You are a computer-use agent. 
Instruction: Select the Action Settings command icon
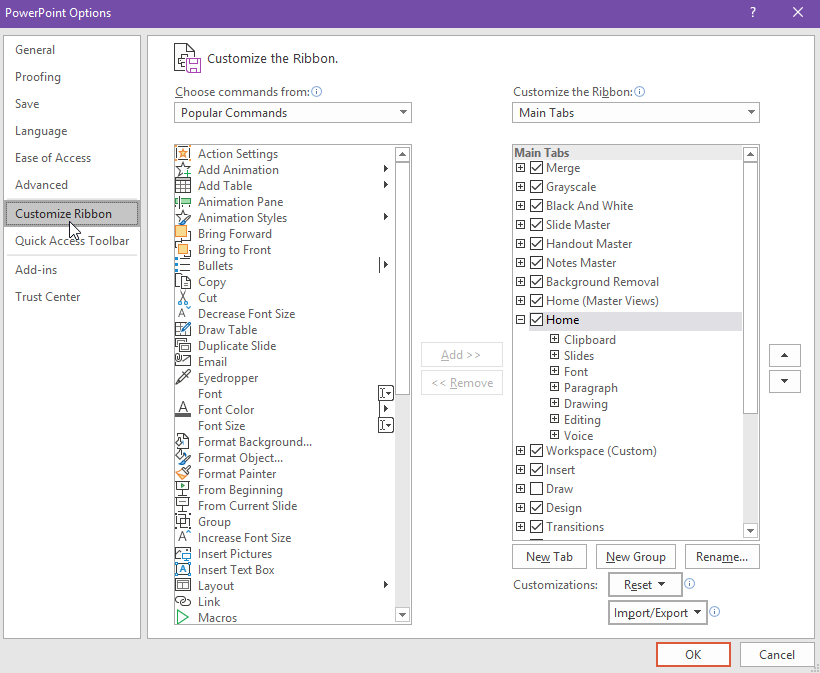coord(183,154)
